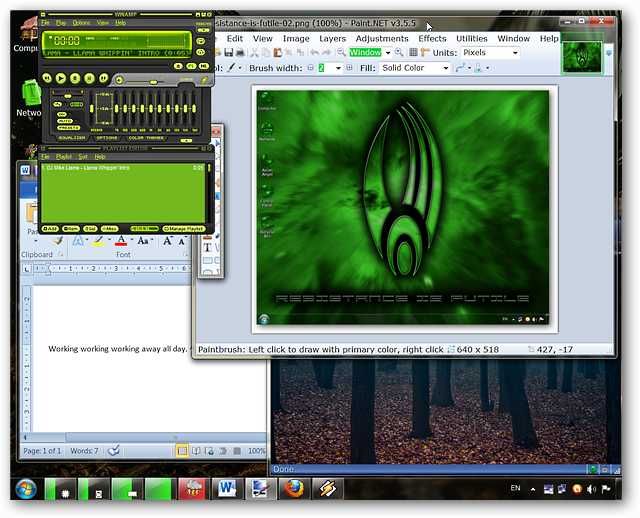640x518 pixels.
Task: Click Manage Playlist button
Action: (184, 229)
